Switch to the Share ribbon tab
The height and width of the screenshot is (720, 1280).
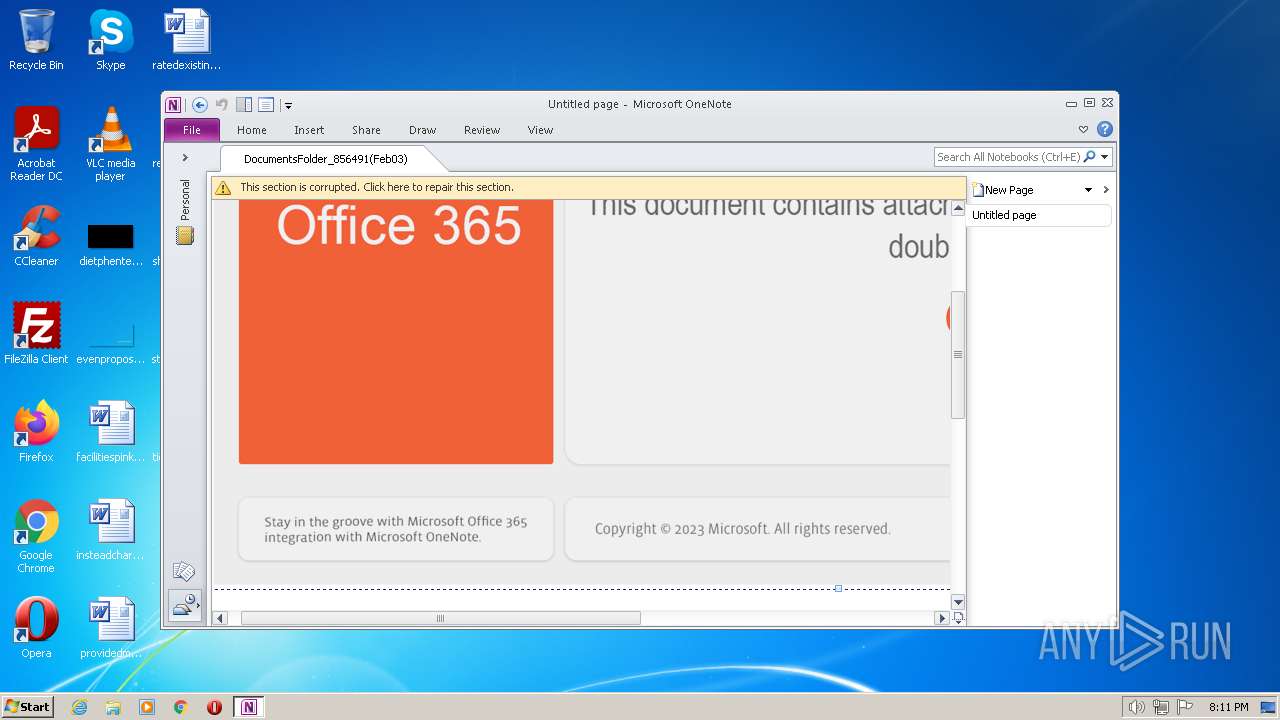366,130
